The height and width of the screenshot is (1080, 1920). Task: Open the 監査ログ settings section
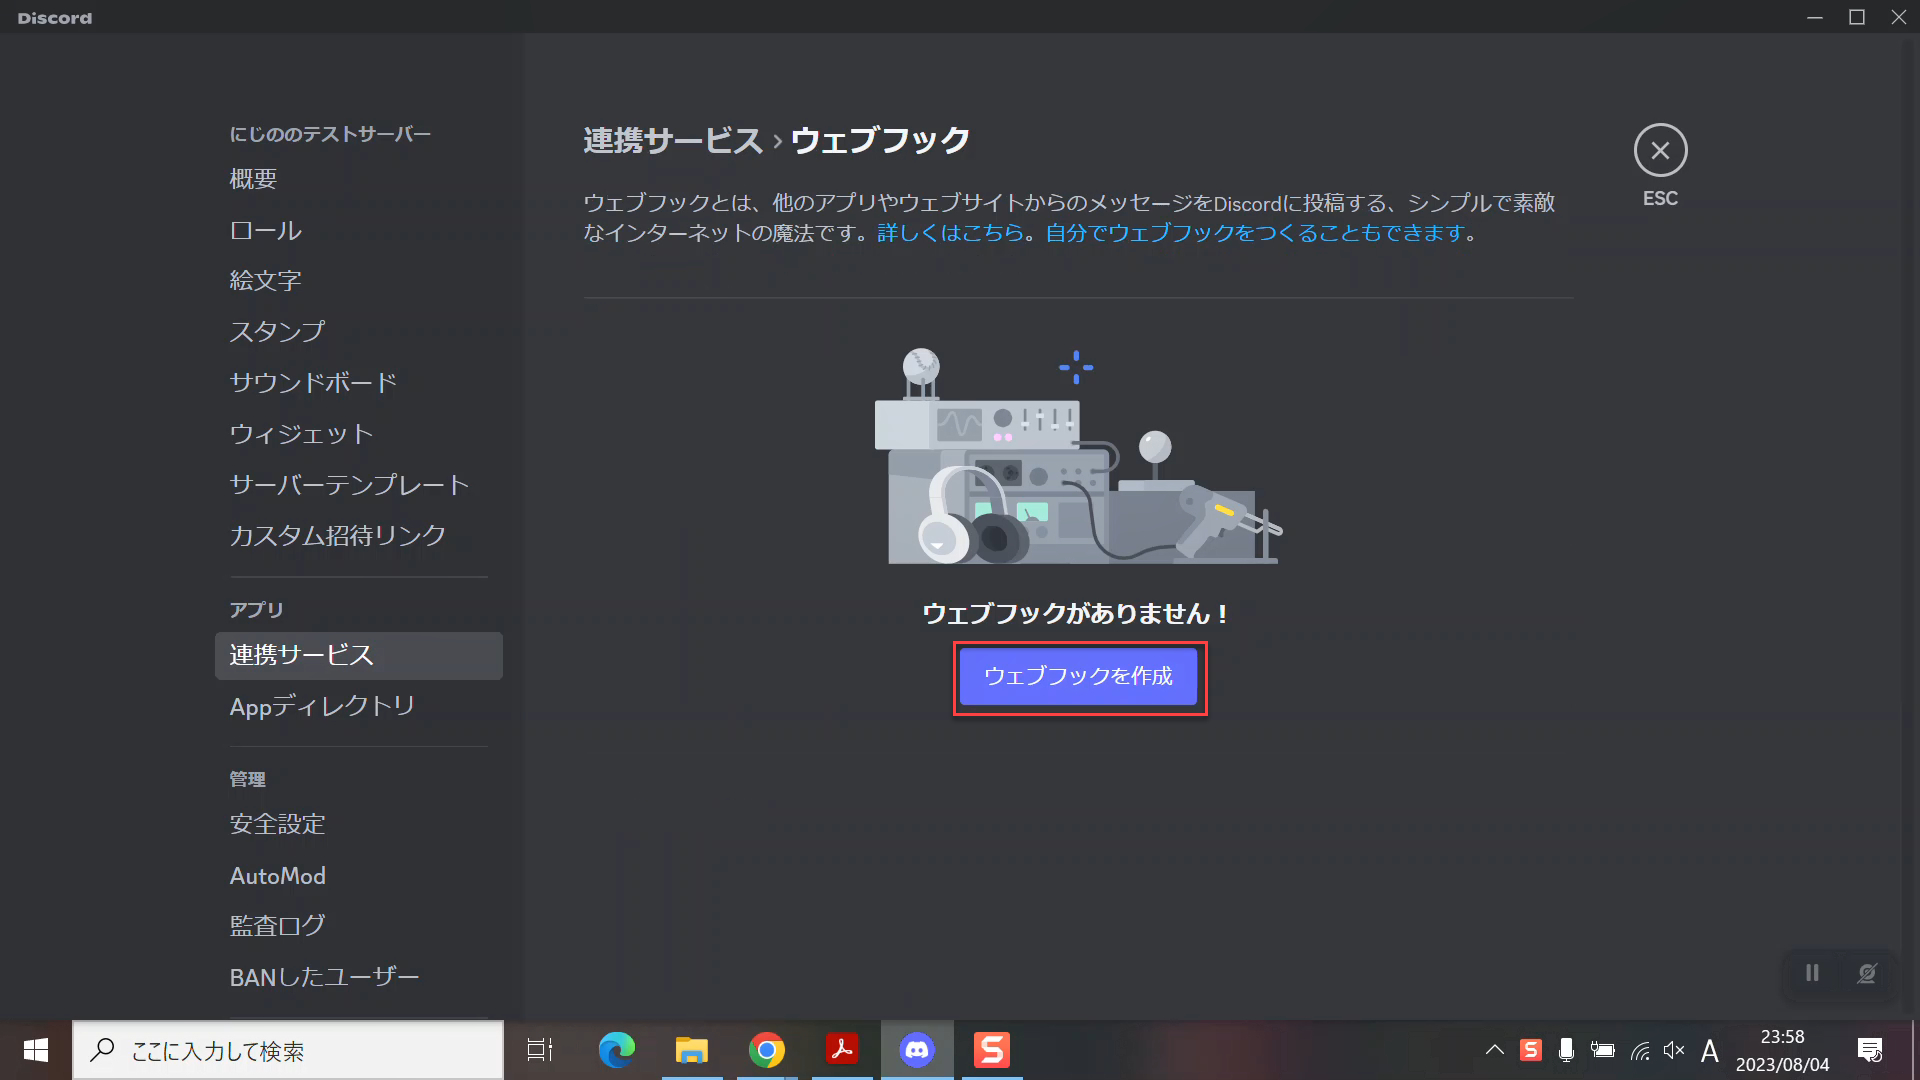[x=275, y=924]
